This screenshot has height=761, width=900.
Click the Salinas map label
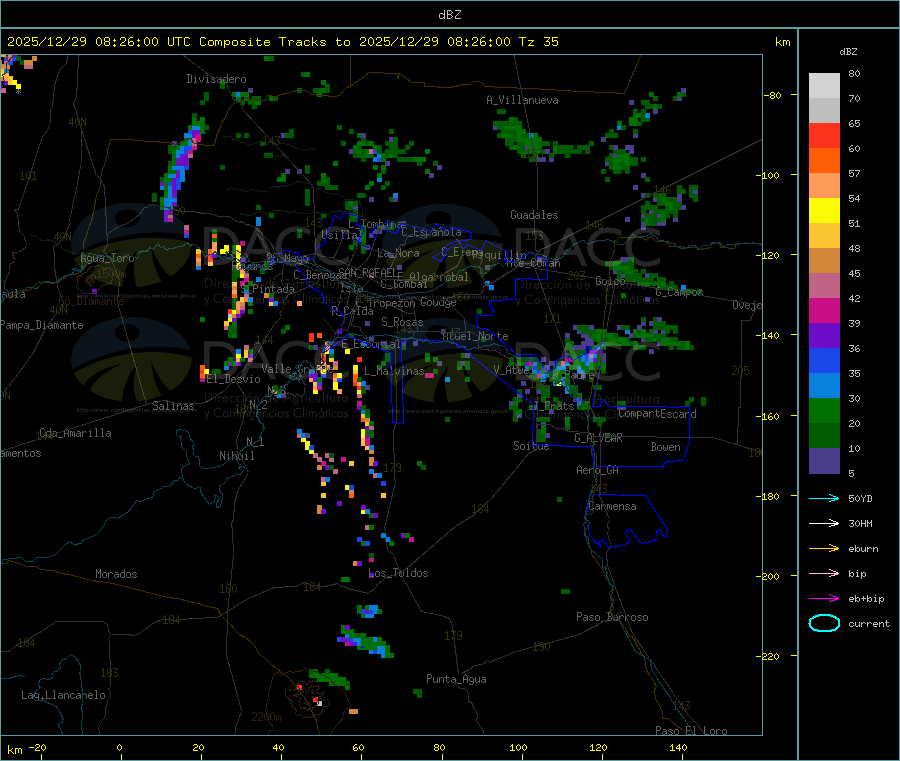[173, 406]
